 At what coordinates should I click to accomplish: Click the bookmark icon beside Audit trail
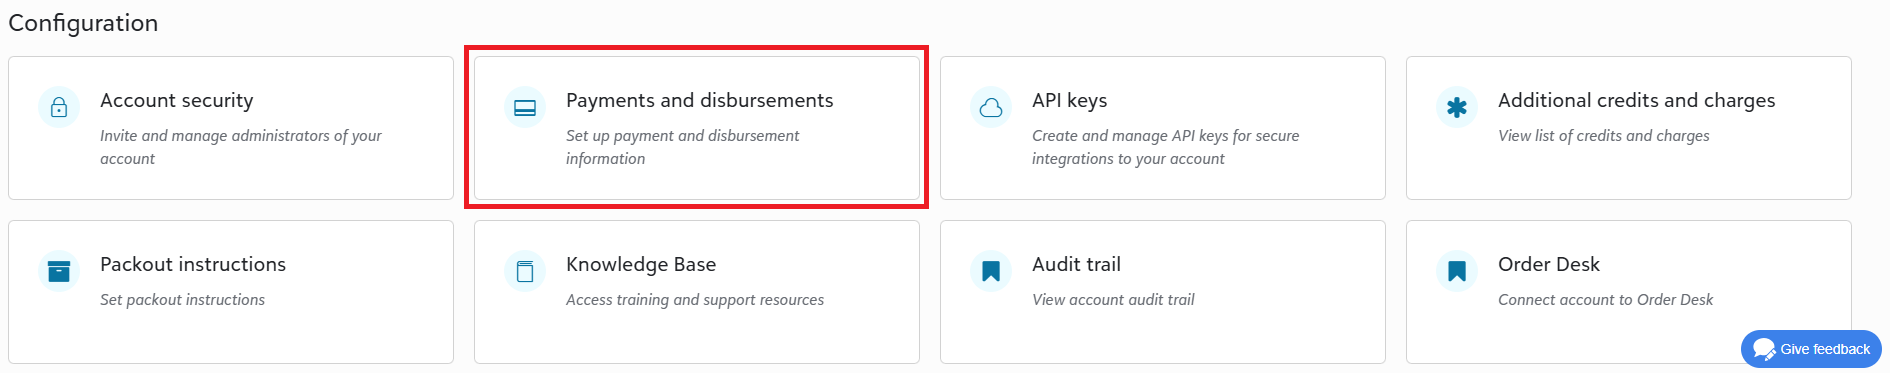pos(991,271)
